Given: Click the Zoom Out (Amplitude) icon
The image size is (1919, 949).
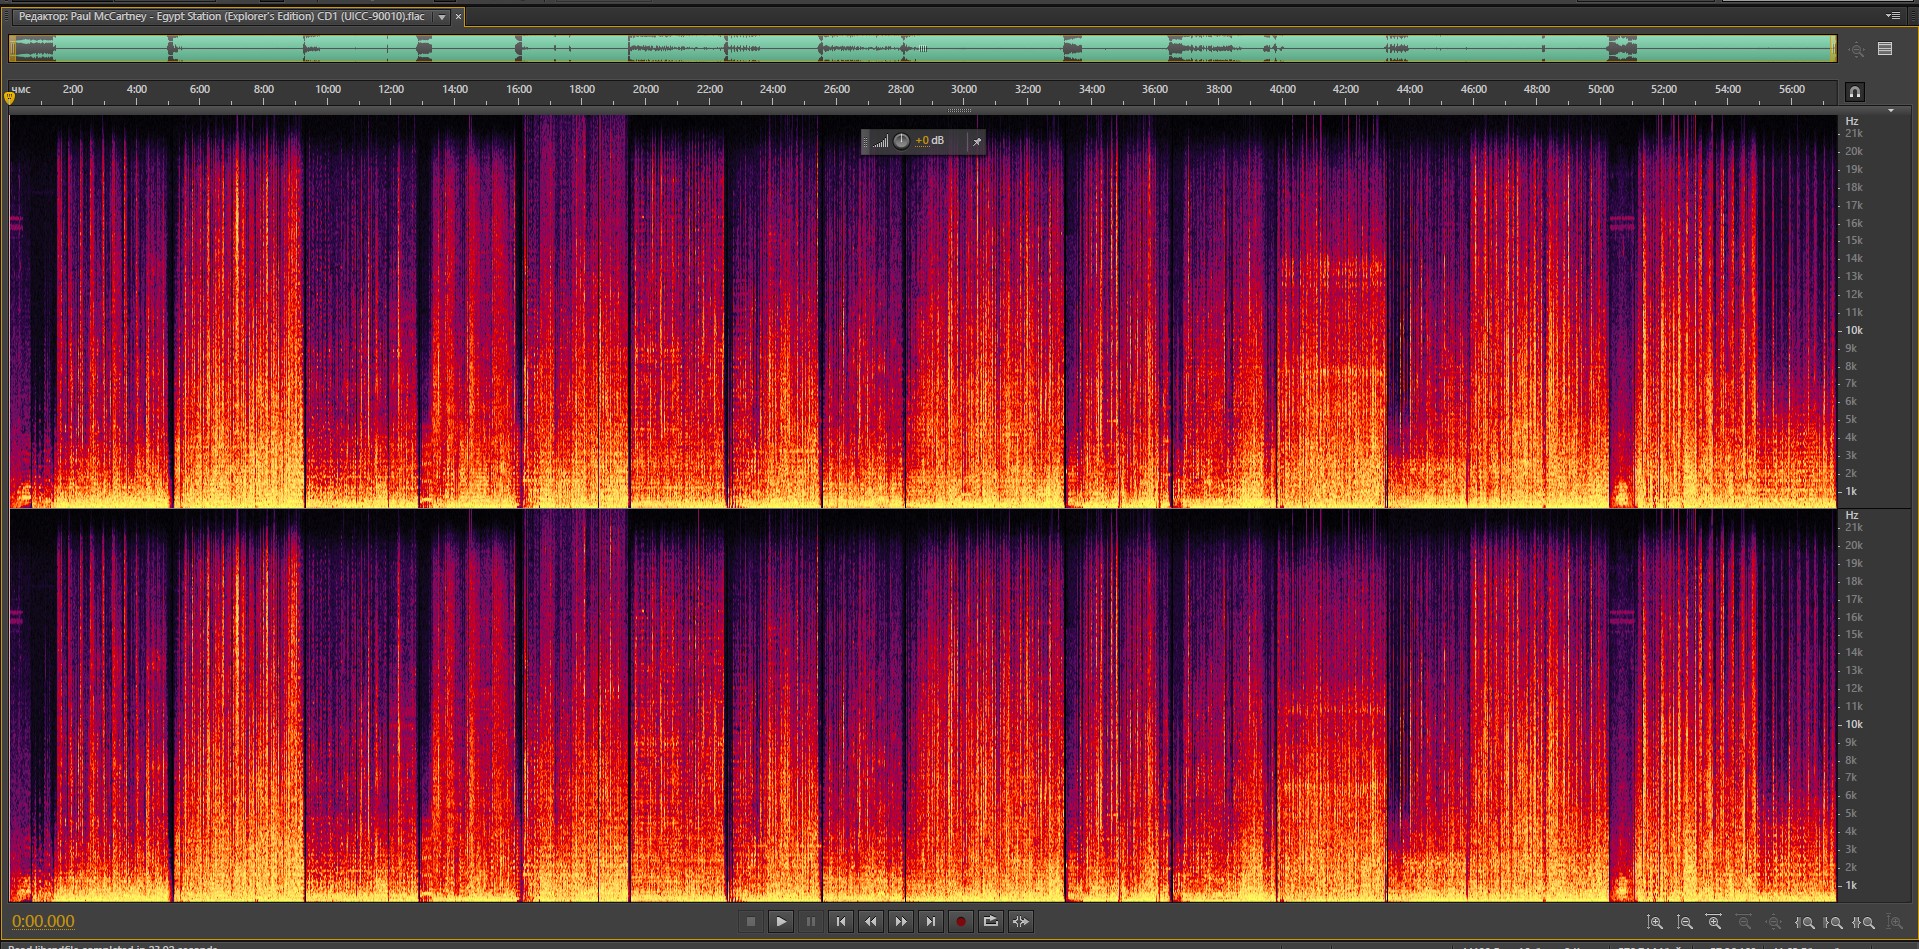Looking at the screenshot, I should click(1685, 922).
